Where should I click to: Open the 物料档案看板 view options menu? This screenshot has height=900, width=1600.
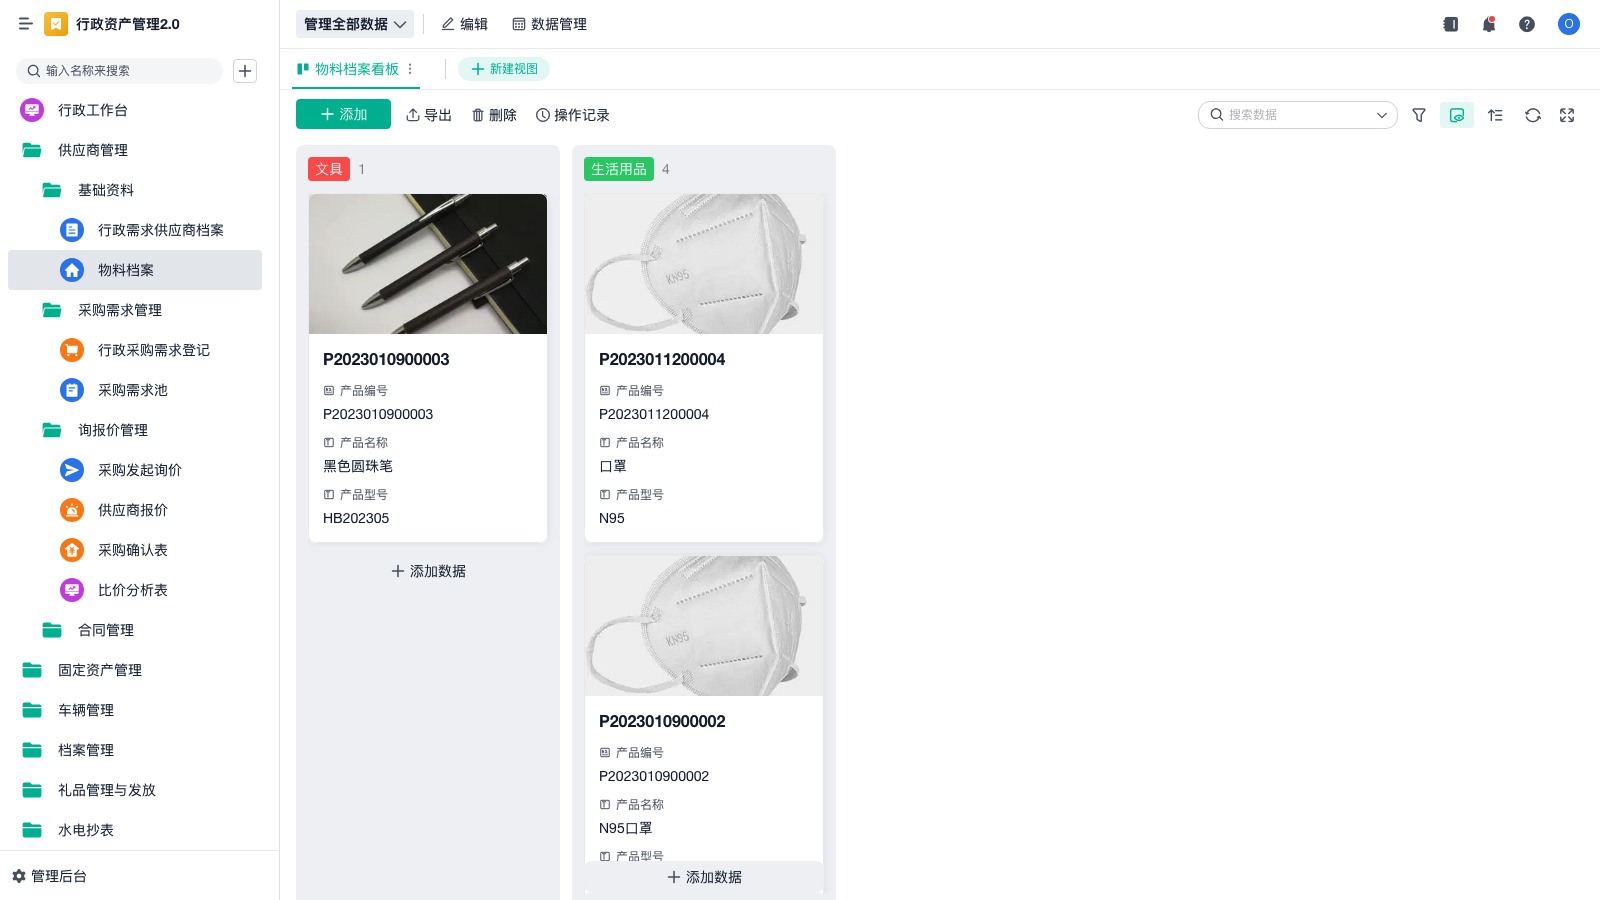pos(410,69)
